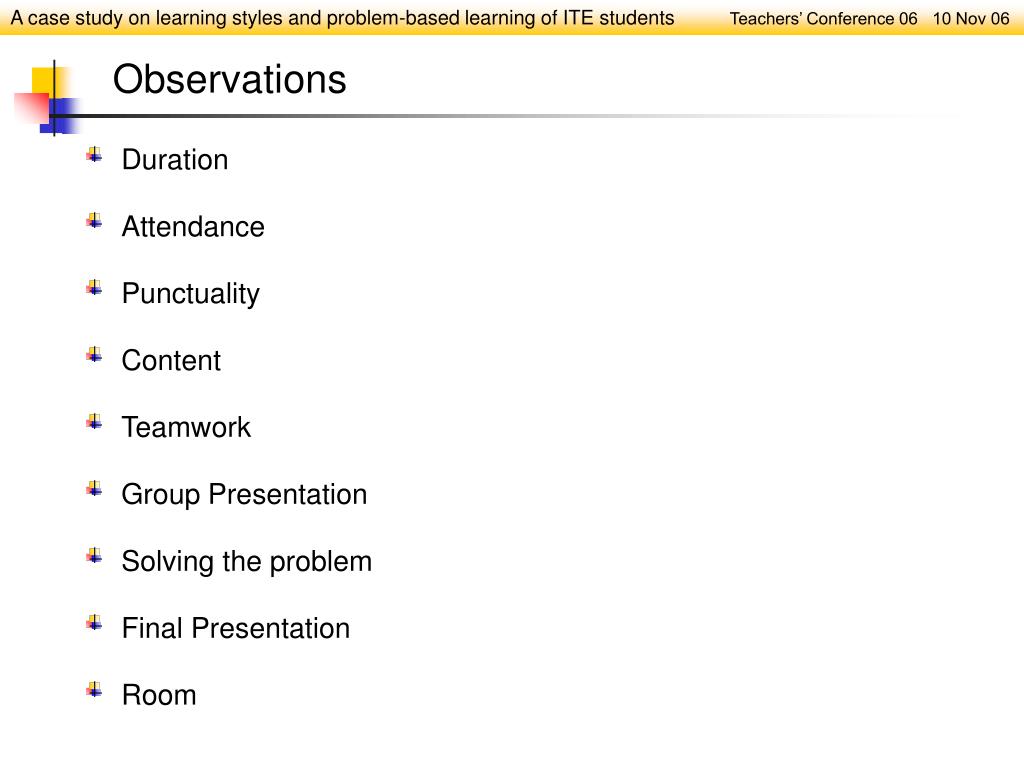
Task: Click the Punctuality bullet text
Action: coord(191,295)
